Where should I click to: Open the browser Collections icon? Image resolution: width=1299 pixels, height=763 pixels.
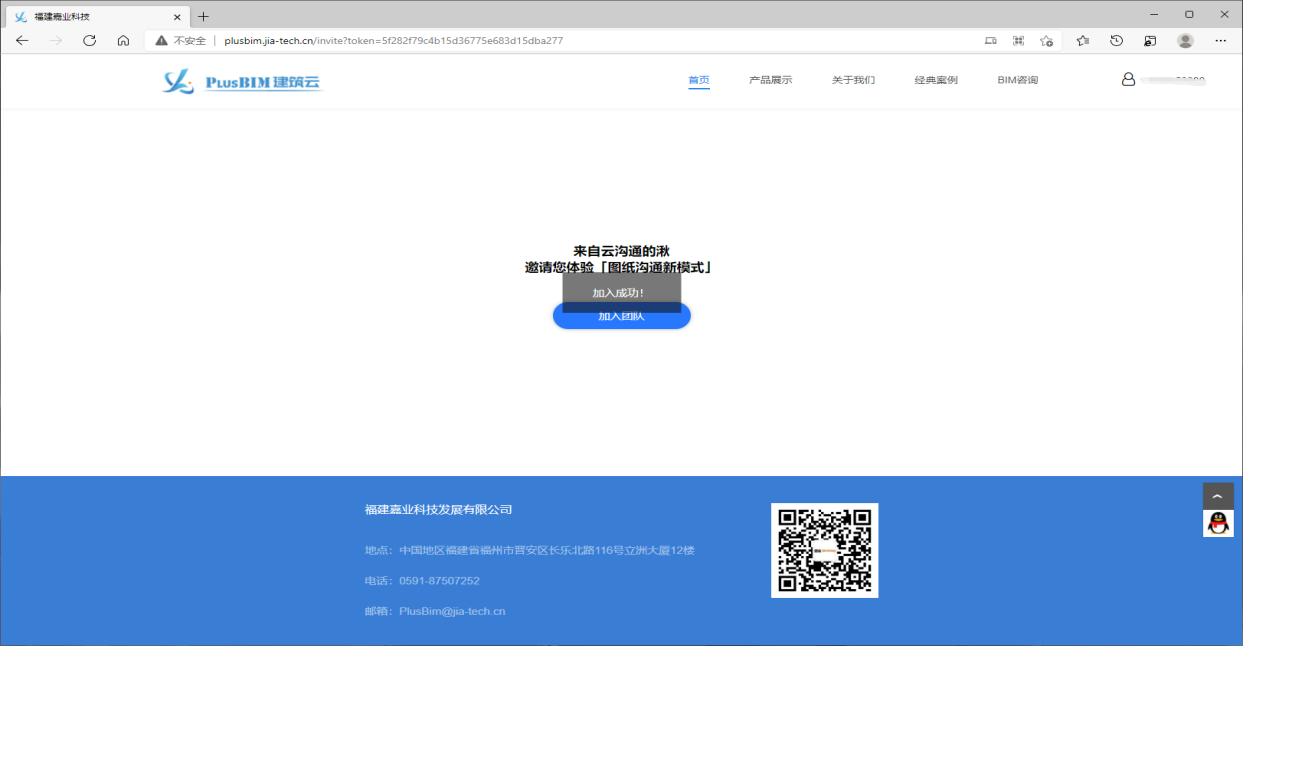(x=1150, y=41)
